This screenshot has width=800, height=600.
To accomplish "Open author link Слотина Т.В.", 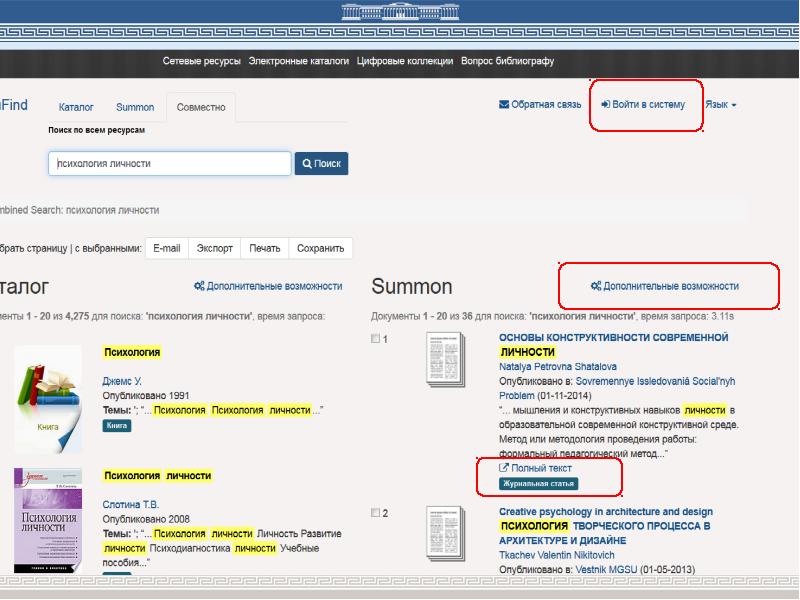I will click(x=131, y=505).
